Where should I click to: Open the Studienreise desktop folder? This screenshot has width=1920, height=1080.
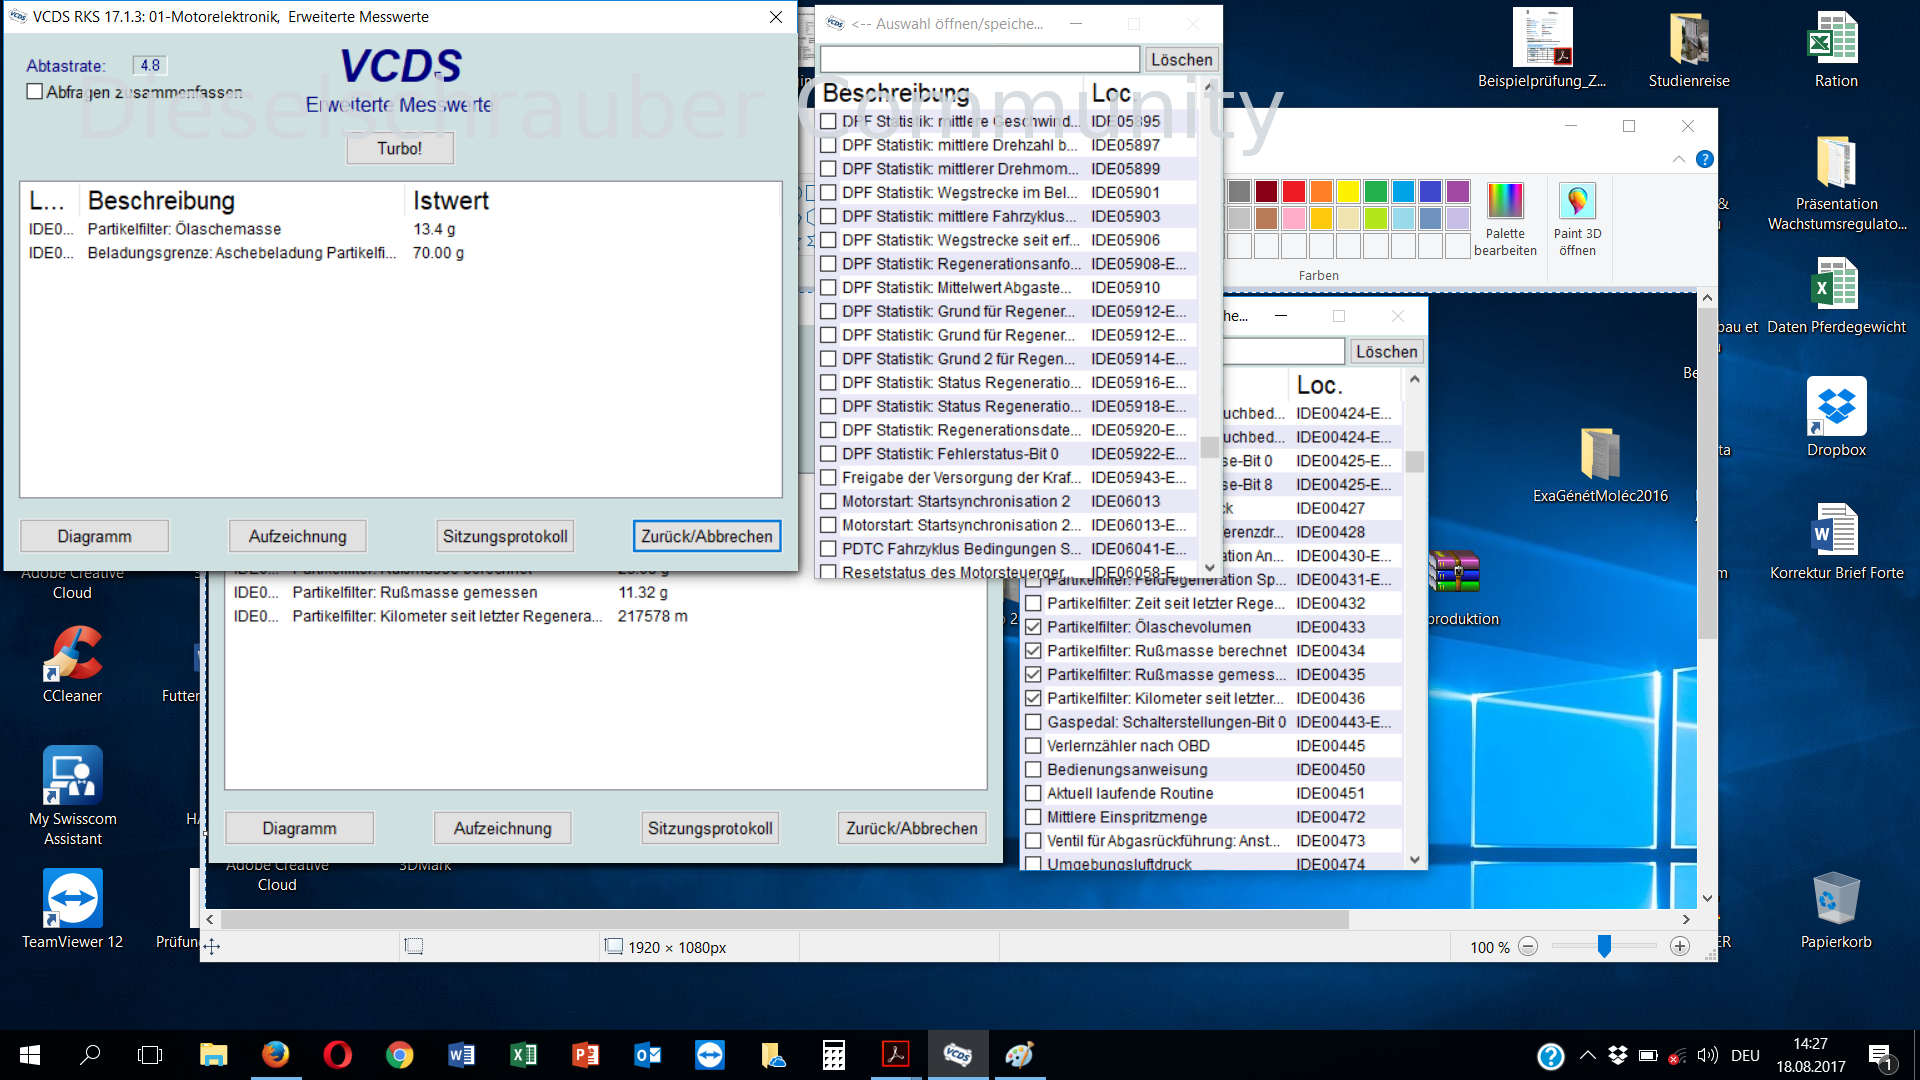coord(1689,48)
